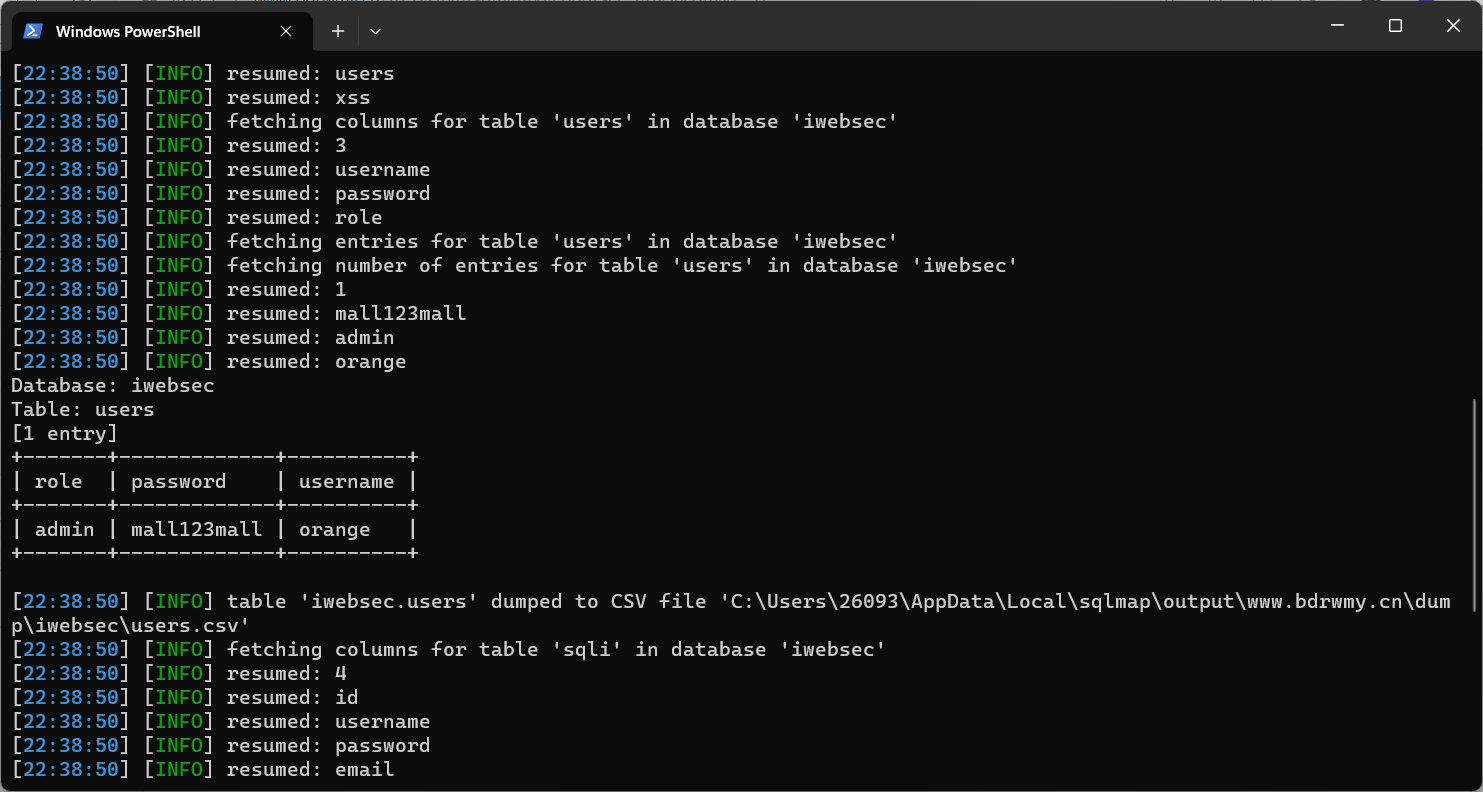Click the '[1 entry]' text line
This screenshot has width=1483, height=792.
coord(64,434)
